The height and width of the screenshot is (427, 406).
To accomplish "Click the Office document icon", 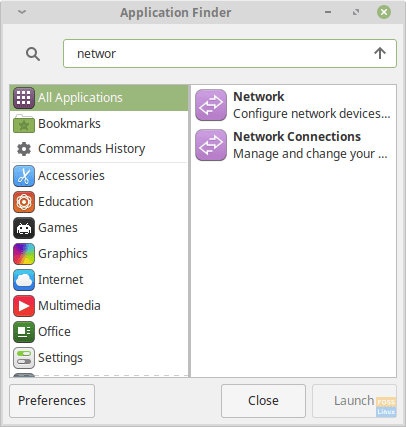I will coord(24,332).
